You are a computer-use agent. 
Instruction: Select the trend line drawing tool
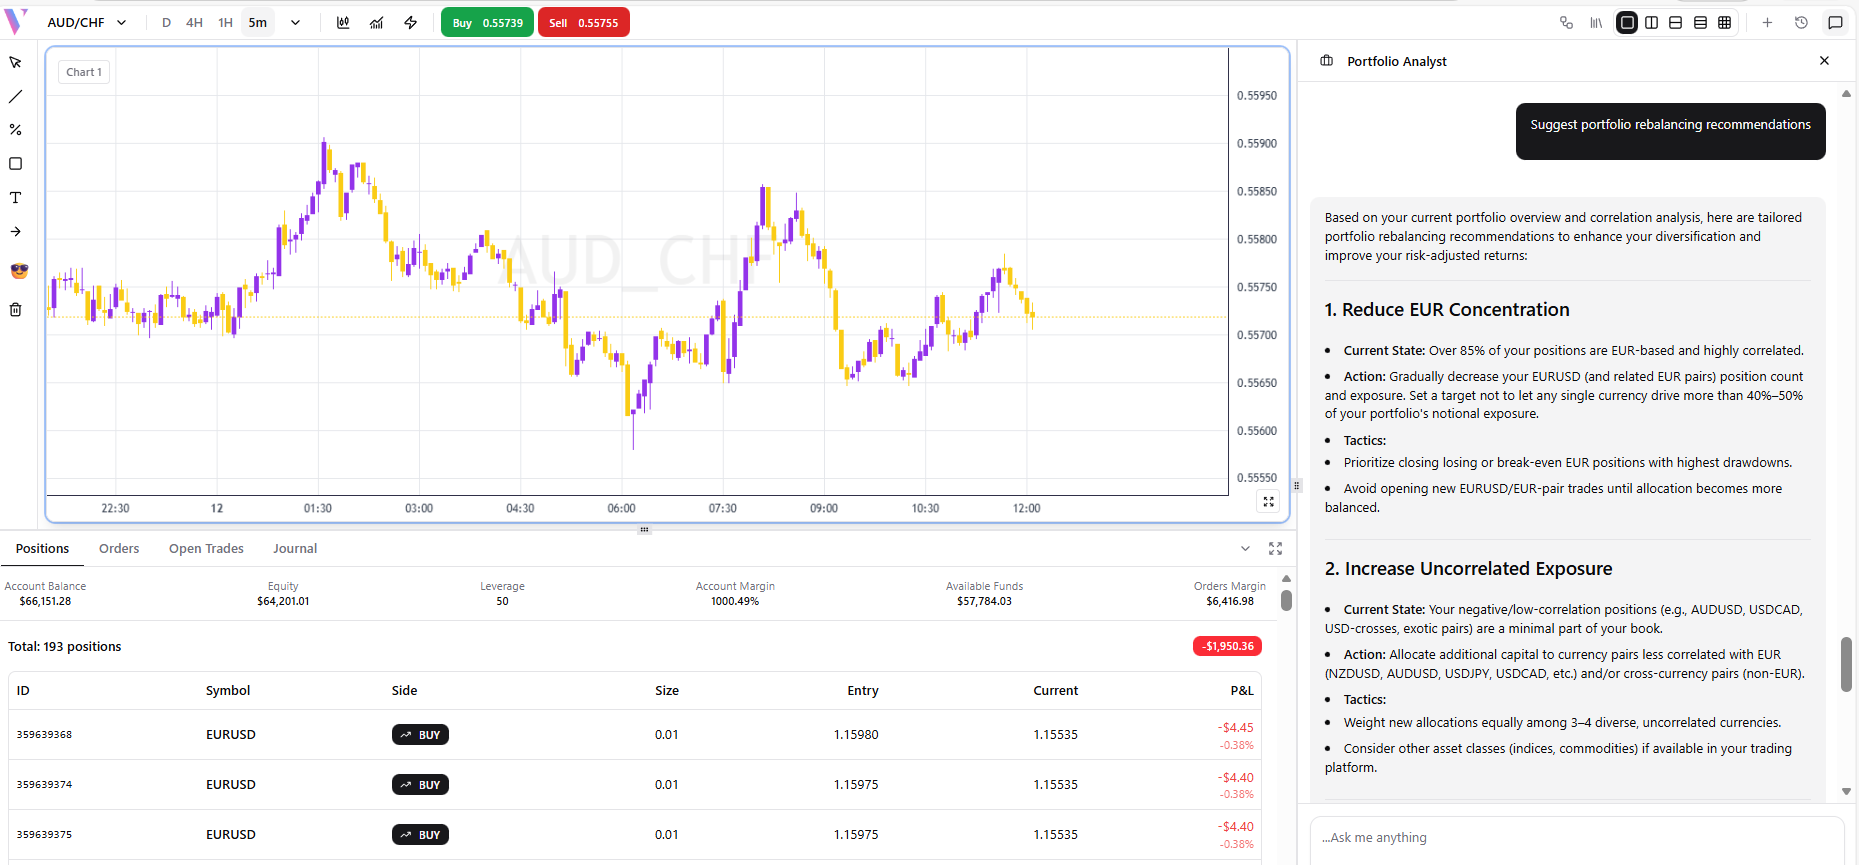(x=15, y=97)
